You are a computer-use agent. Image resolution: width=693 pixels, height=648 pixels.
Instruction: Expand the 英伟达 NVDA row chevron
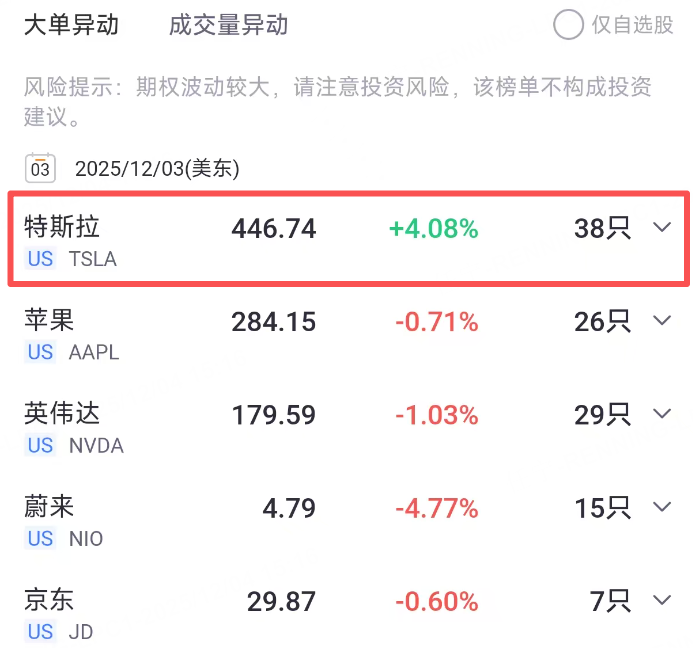click(662, 414)
